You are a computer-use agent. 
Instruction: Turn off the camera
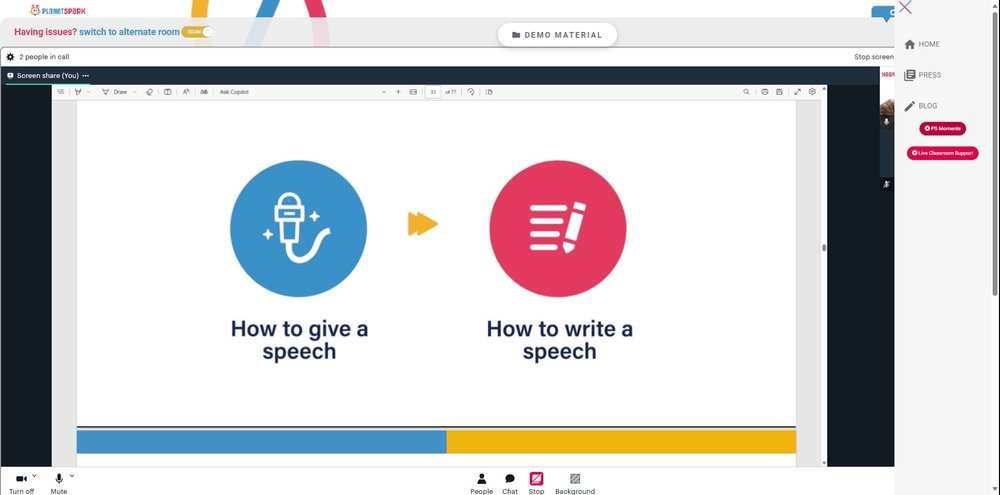[22, 483]
